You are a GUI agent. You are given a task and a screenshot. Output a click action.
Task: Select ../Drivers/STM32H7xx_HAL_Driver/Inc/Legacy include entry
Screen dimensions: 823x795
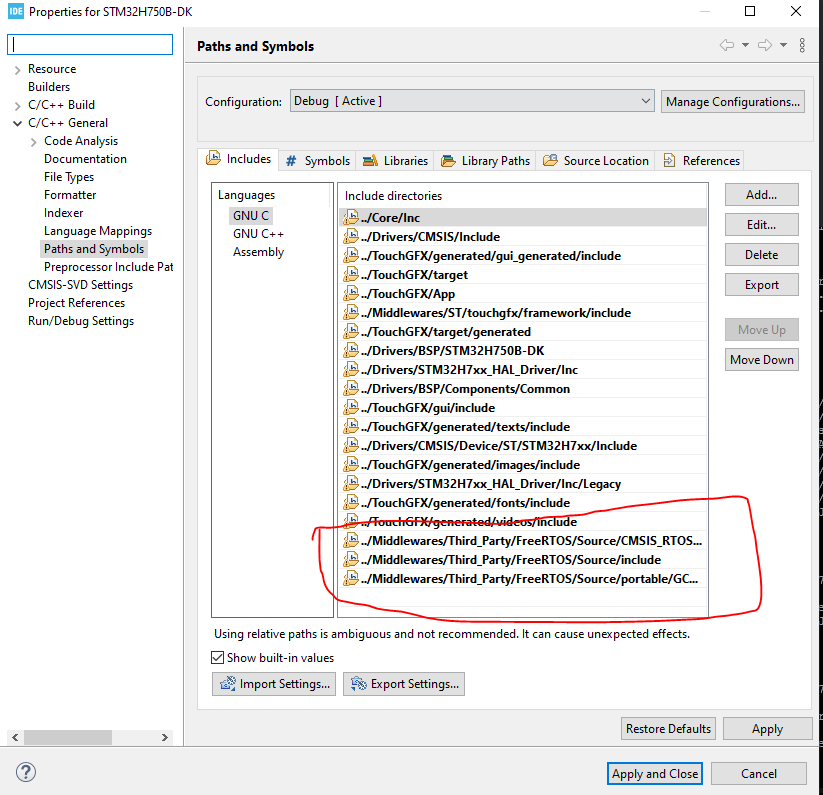click(x=523, y=483)
